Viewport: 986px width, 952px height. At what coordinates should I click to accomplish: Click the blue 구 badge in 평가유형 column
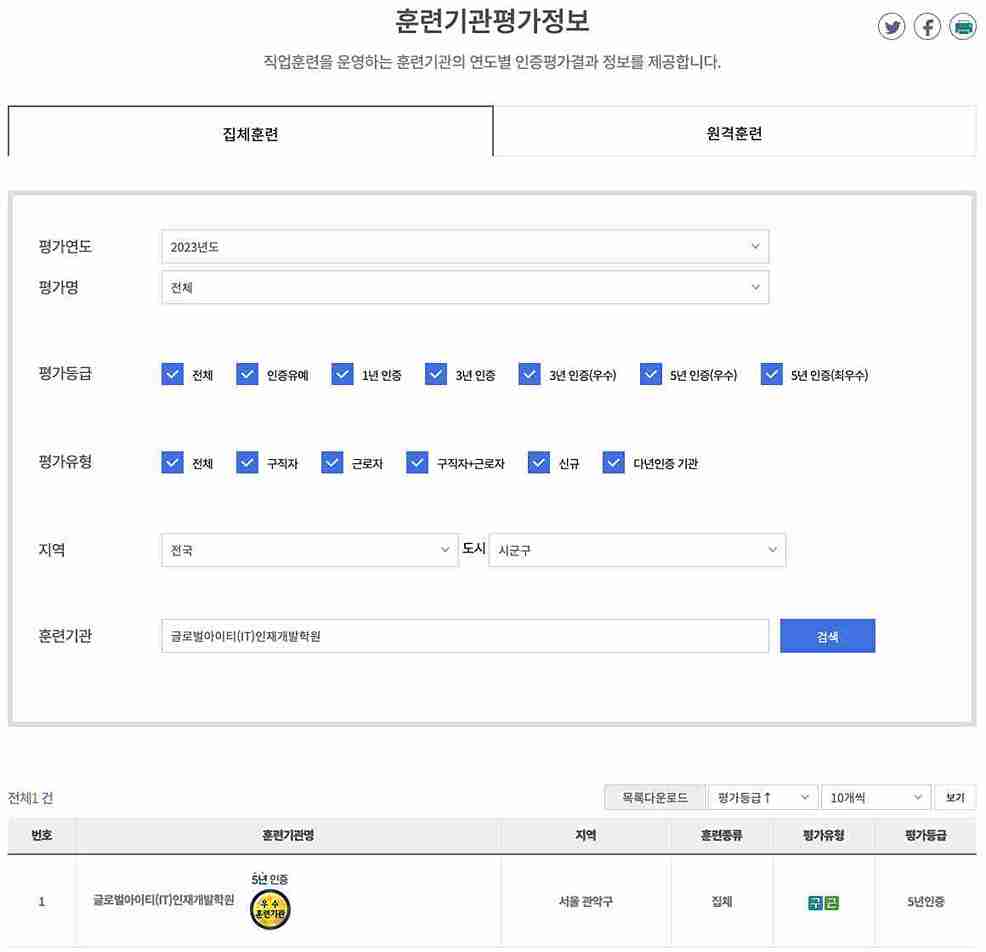click(x=813, y=902)
